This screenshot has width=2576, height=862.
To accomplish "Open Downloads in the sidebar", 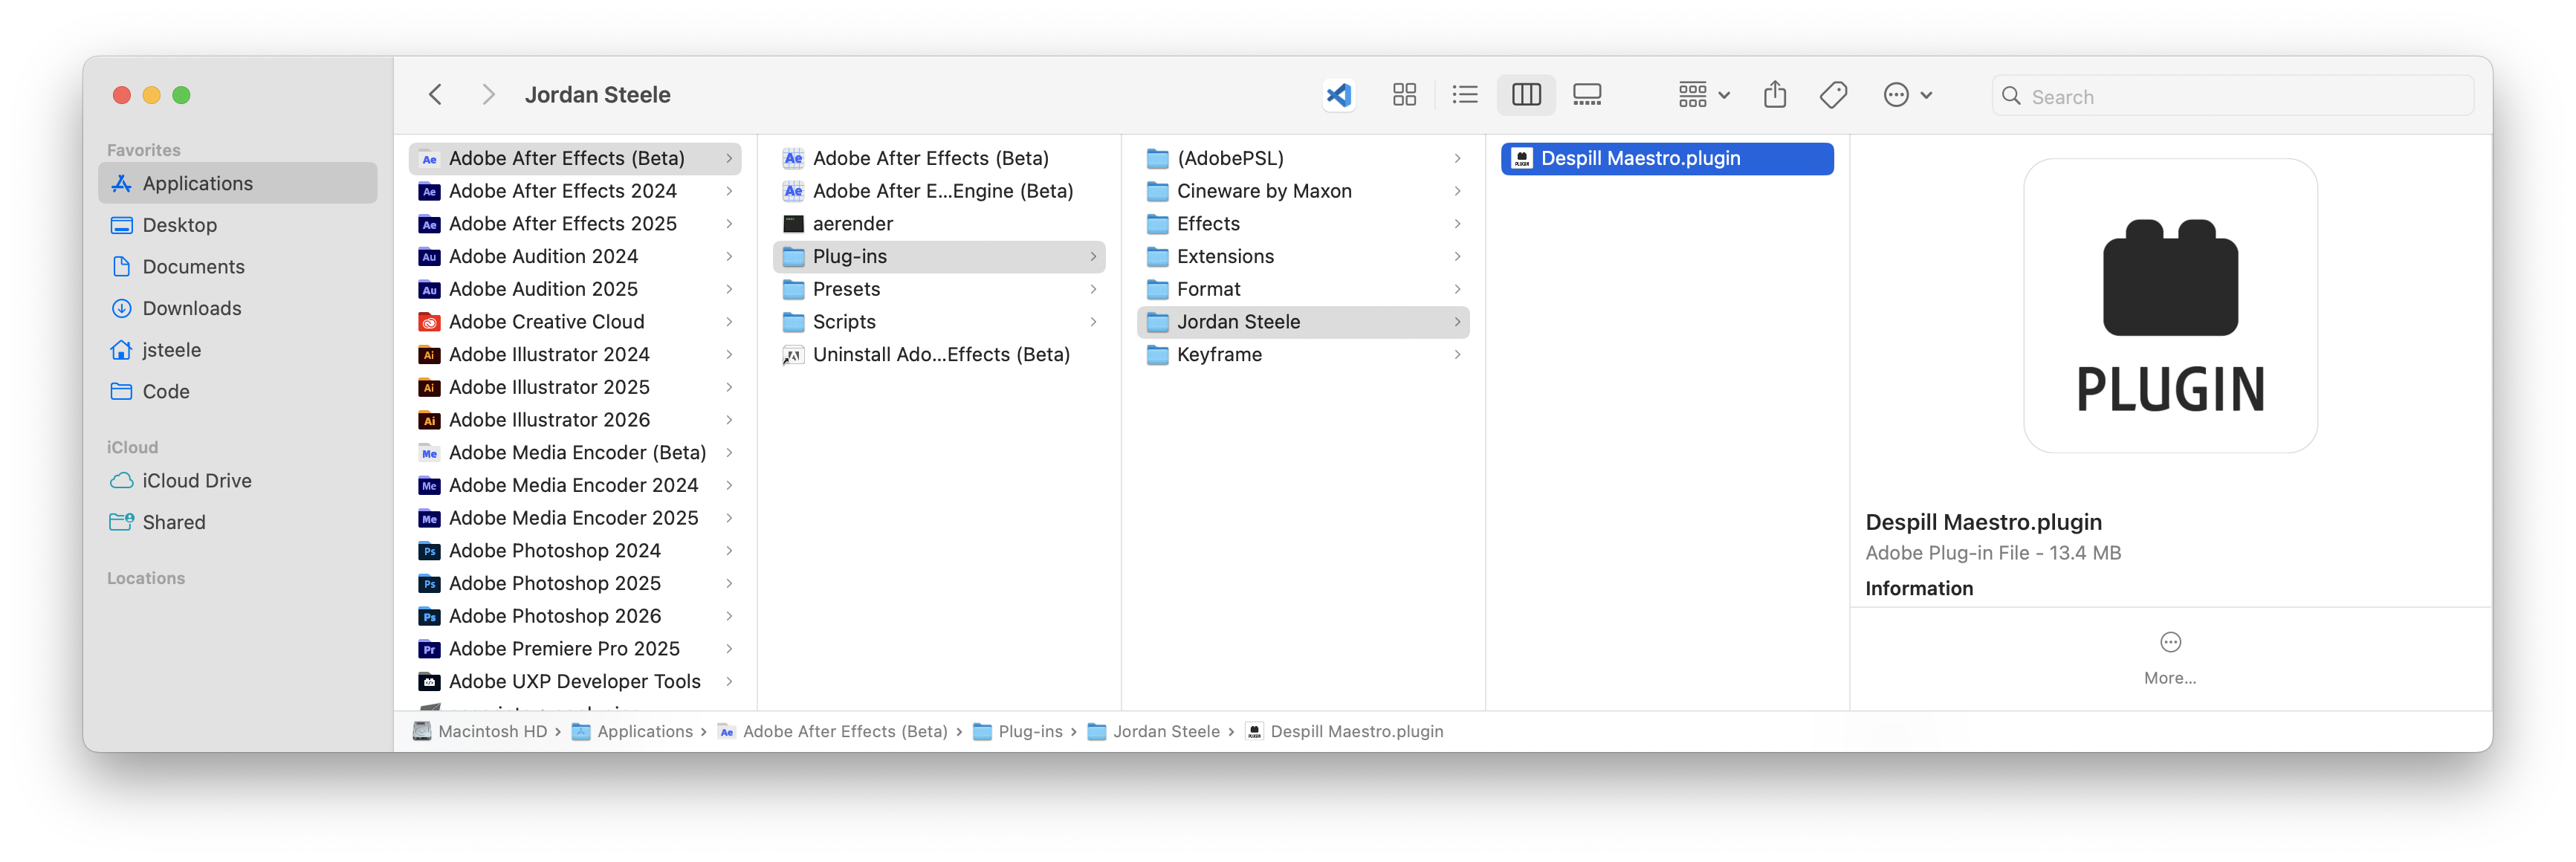I will (x=192, y=308).
